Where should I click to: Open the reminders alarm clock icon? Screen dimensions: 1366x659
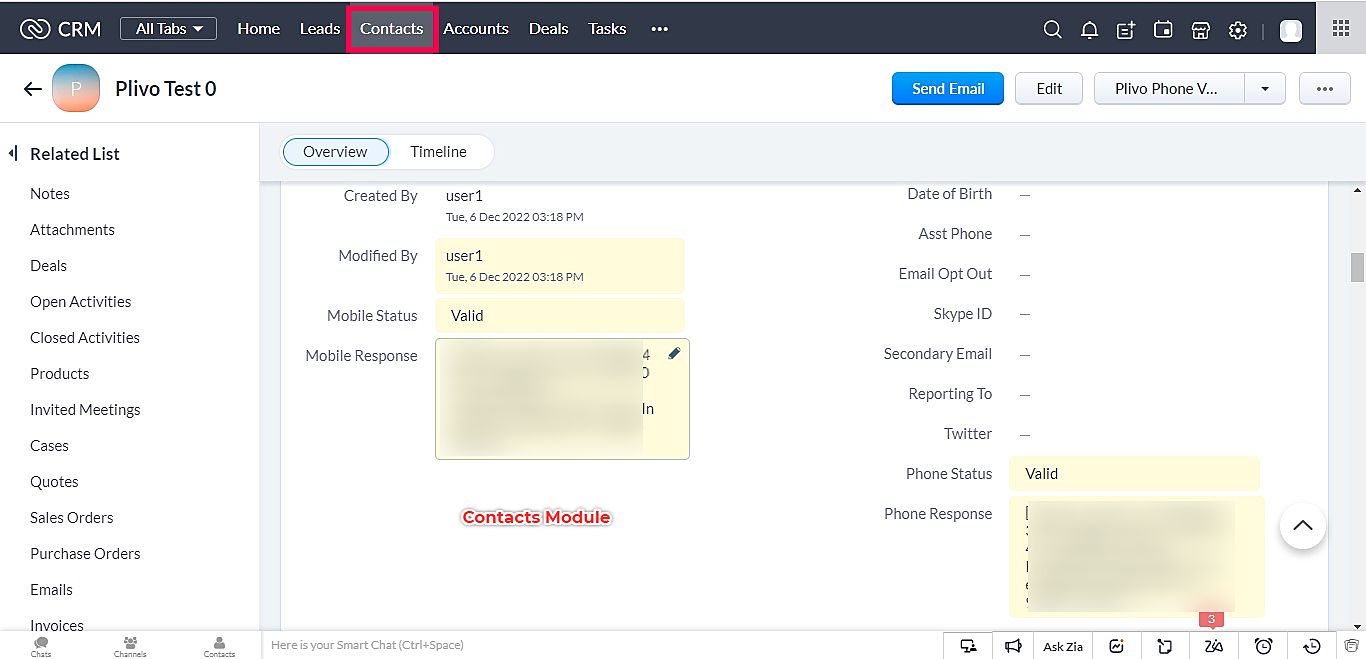coord(1263,646)
